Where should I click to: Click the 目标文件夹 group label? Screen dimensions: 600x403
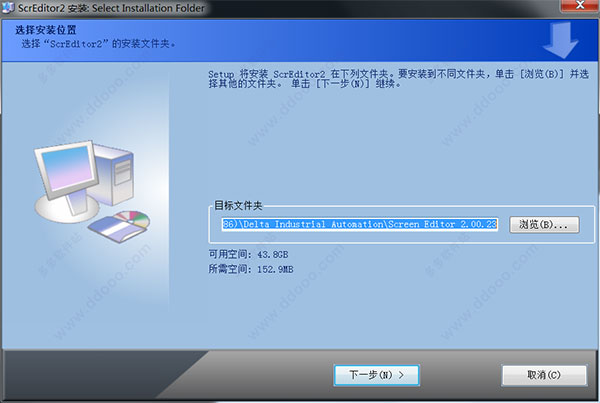pyautogui.click(x=238, y=206)
